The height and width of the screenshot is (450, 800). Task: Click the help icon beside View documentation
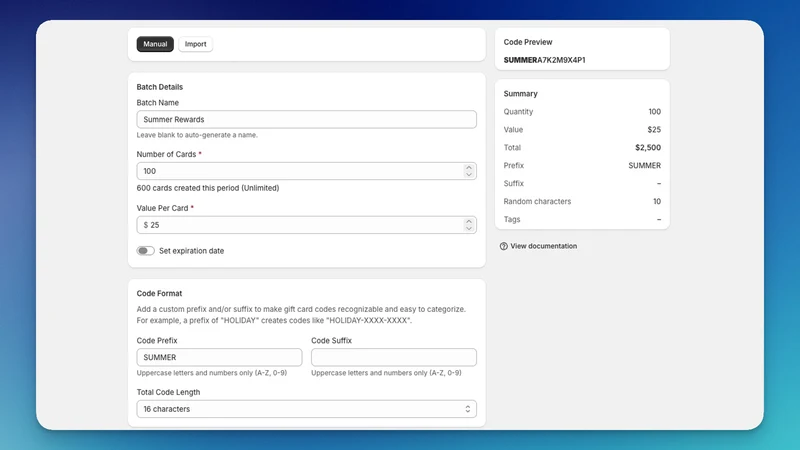click(504, 246)
